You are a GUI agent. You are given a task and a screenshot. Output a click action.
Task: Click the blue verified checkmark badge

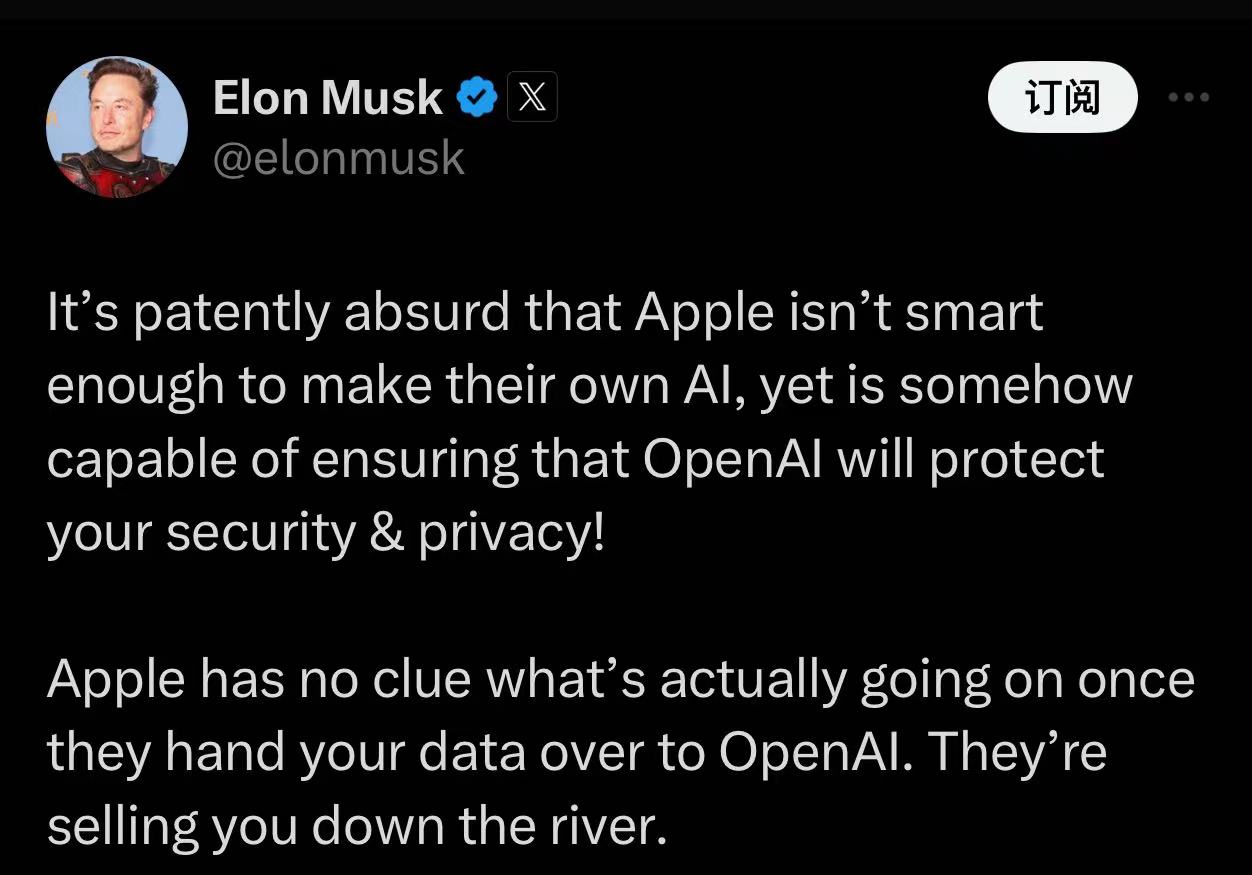[477, 97]
